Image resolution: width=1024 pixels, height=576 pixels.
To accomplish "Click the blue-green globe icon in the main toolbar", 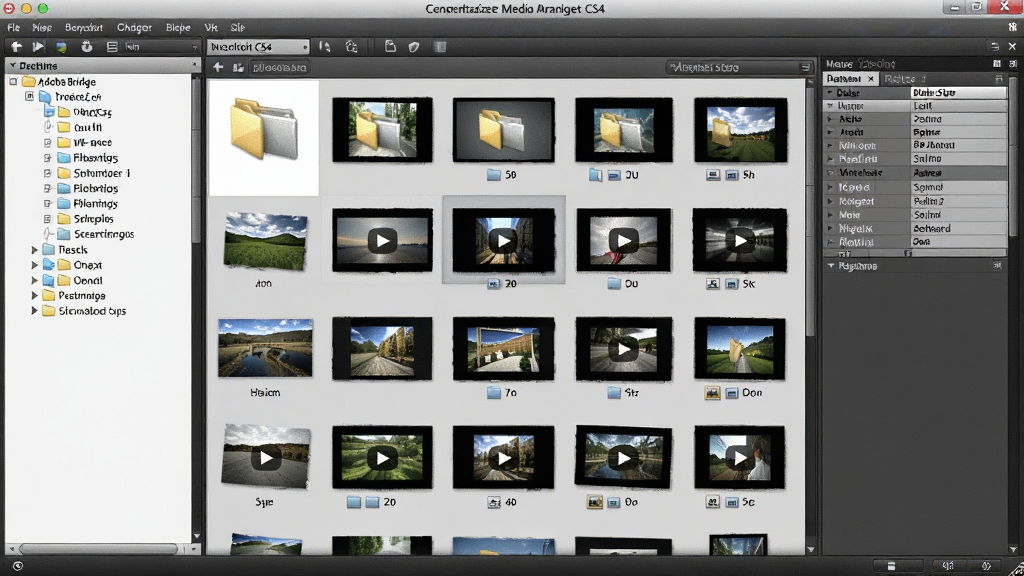I will tap(61, 46).
